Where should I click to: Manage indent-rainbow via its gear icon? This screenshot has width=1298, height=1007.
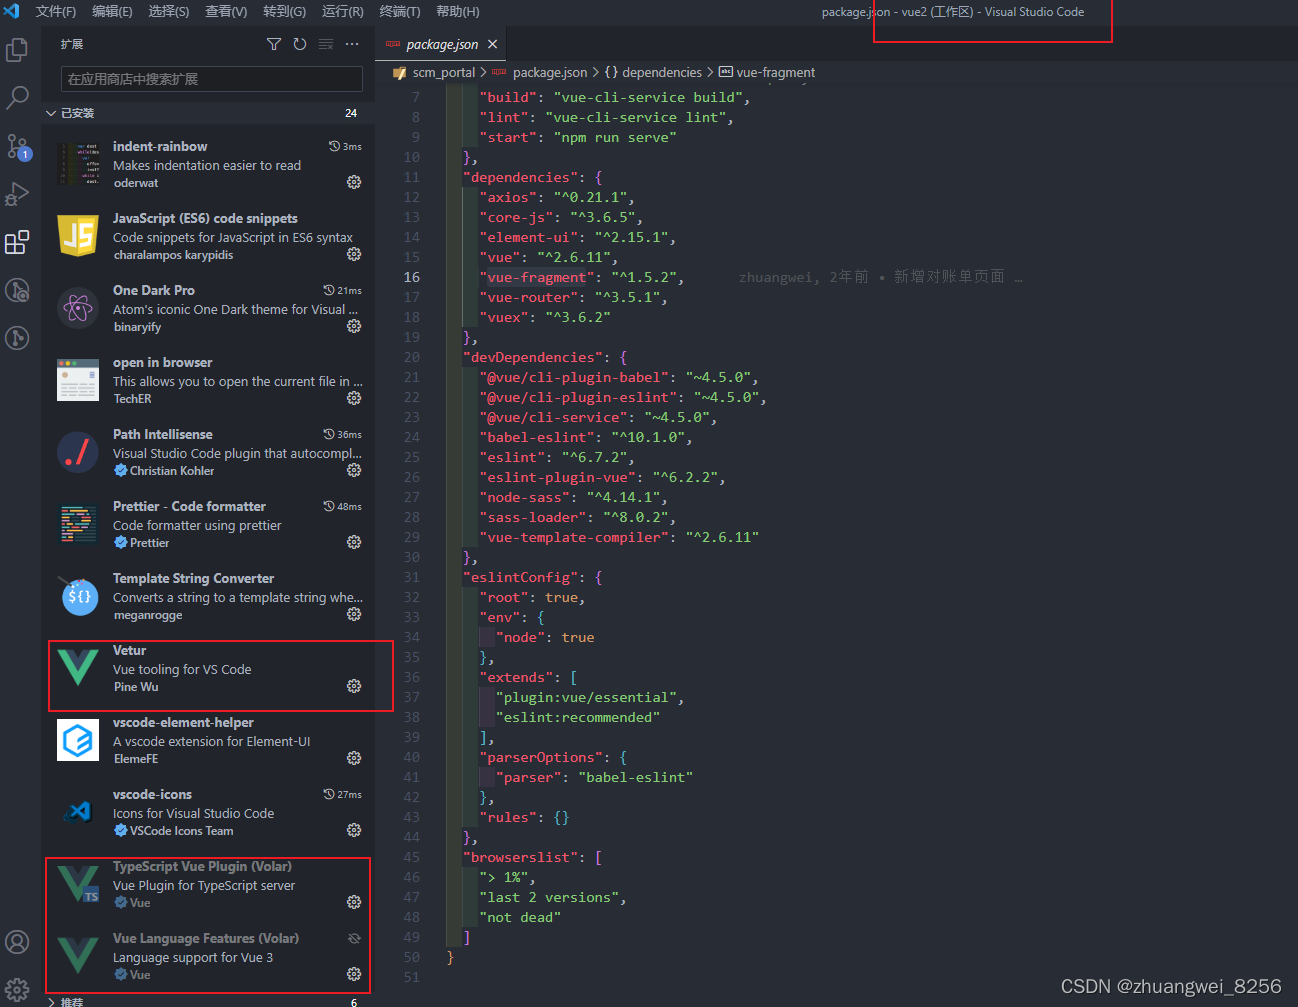click(354, 182)
